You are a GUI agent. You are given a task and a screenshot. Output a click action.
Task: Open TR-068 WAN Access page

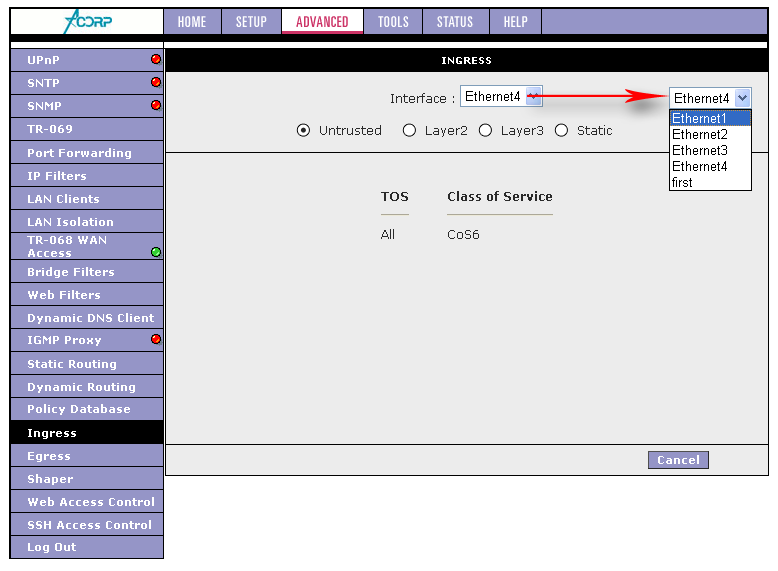pos(87,246)
